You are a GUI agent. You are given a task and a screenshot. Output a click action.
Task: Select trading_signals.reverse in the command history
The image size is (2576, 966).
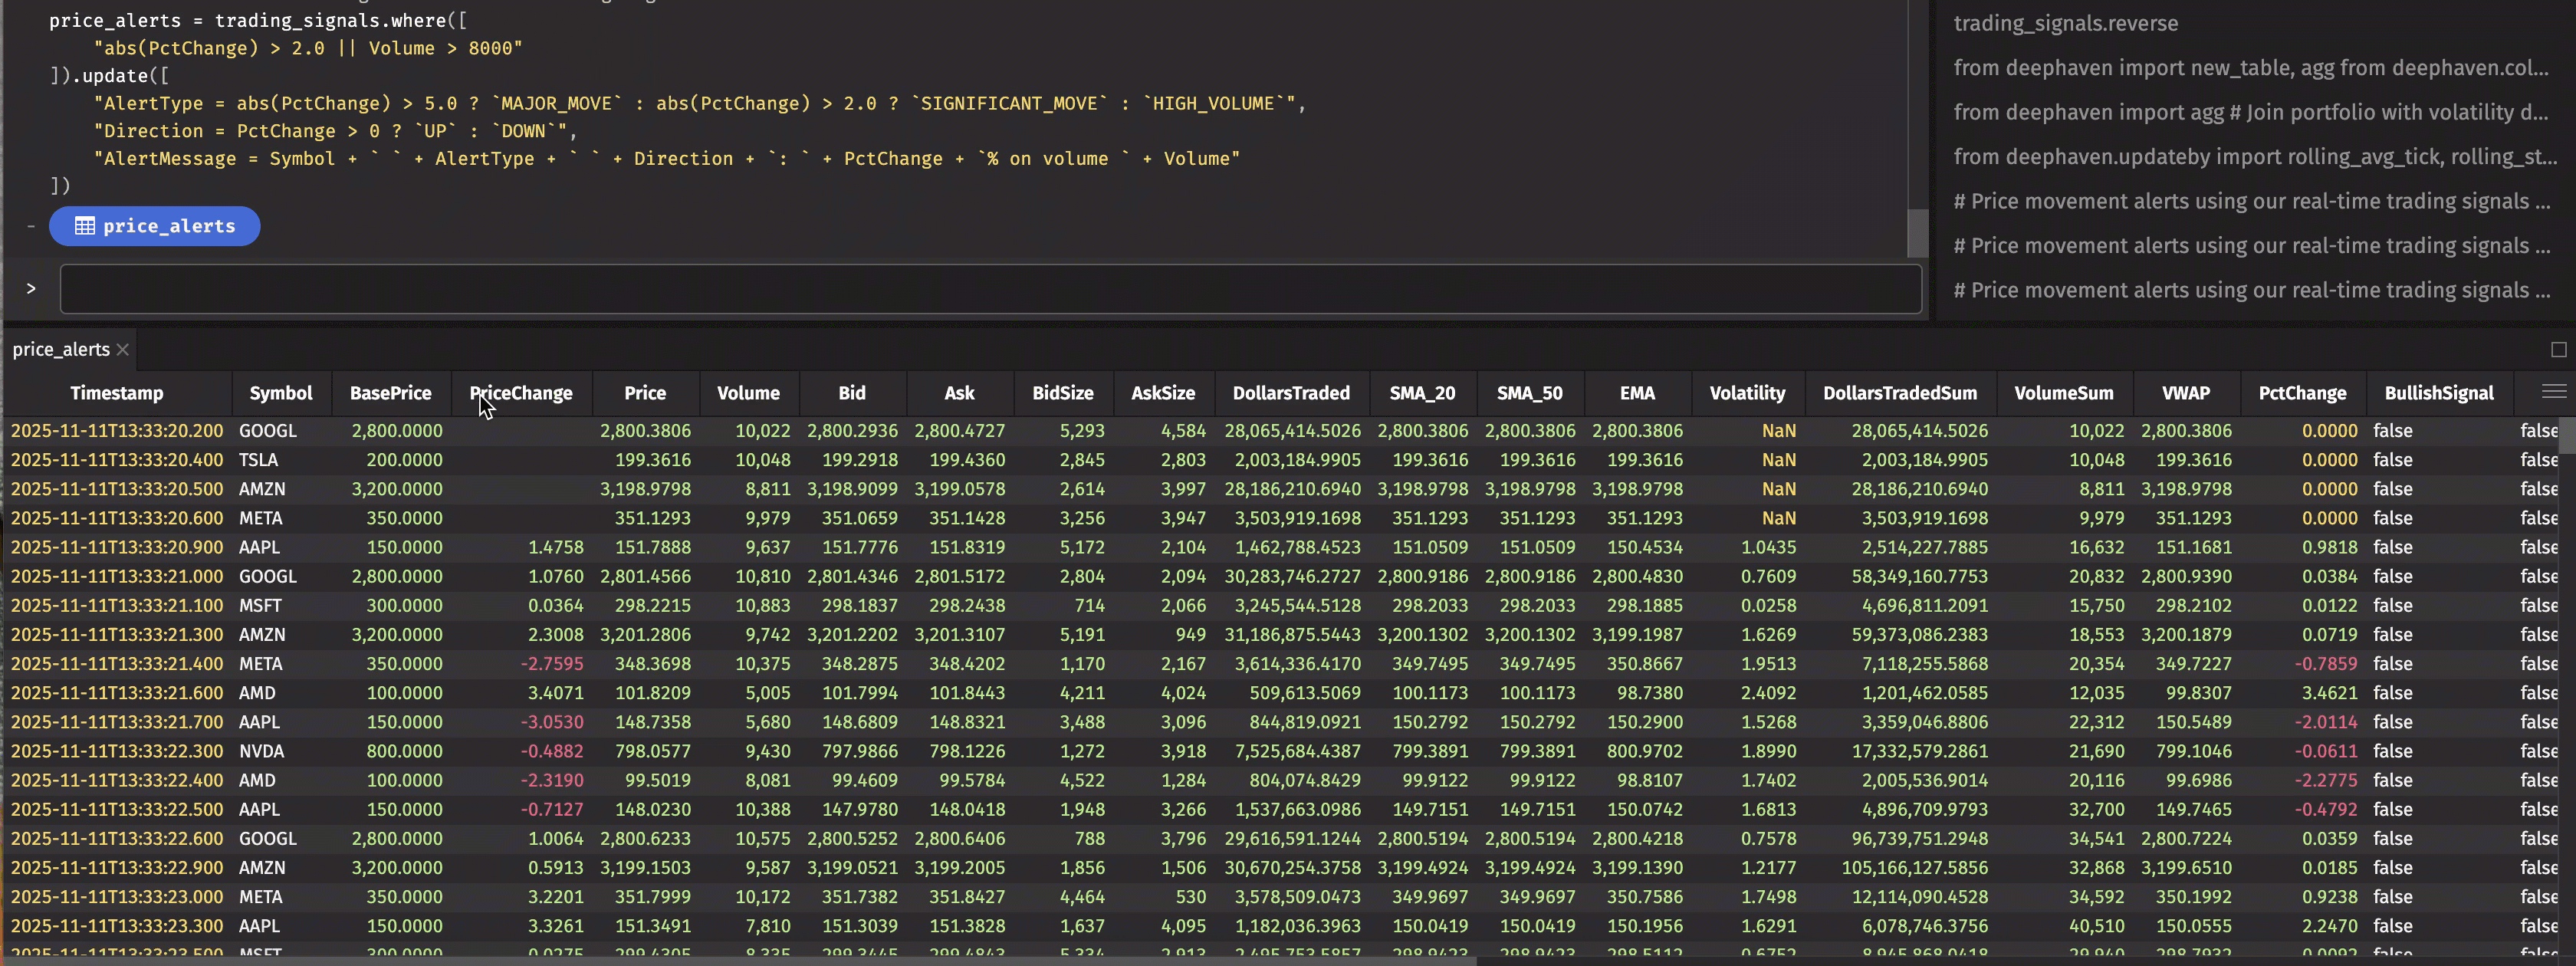coord(2065,23)
